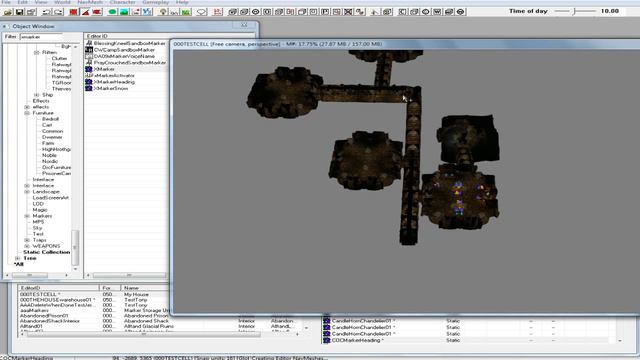Click the P-labeled toolbar icon
Screen dimensions: 640x360
click(325, 12)
